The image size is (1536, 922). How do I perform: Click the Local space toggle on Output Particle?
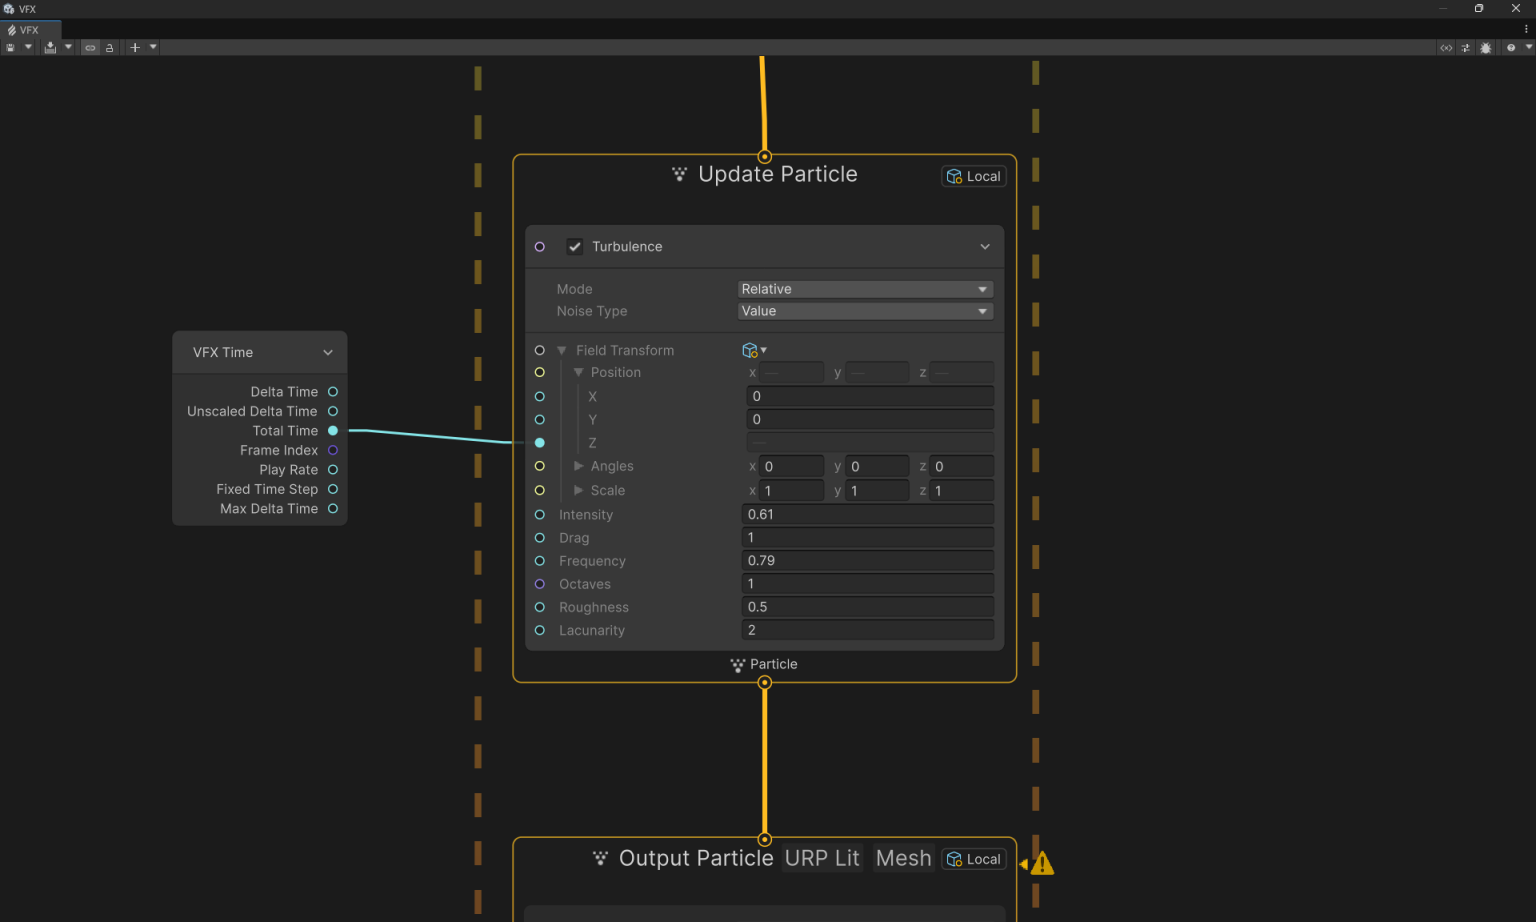tap(973, 858)
